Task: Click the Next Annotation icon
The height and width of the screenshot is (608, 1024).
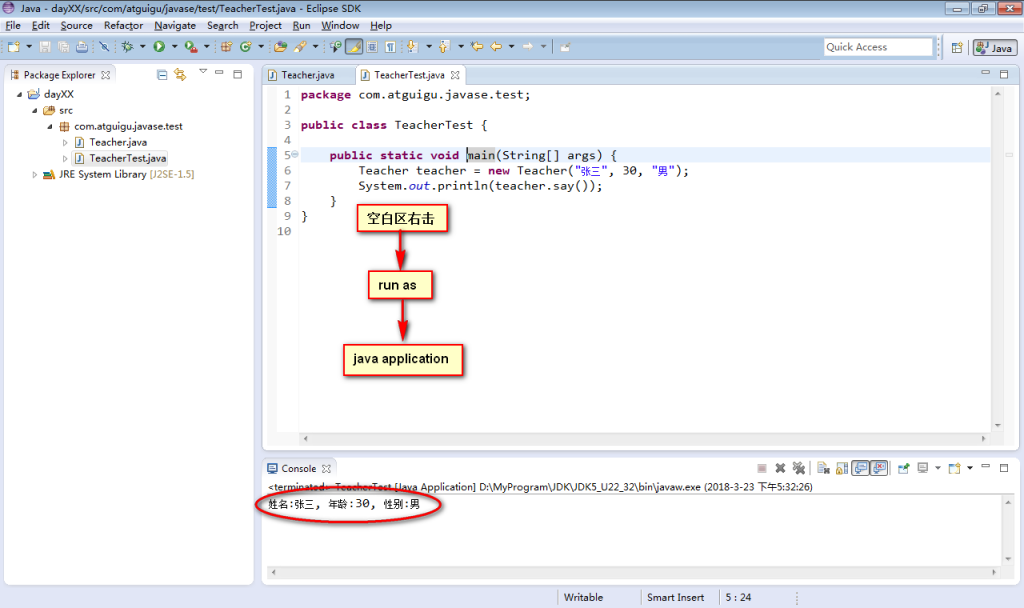Action: (412, 47)
